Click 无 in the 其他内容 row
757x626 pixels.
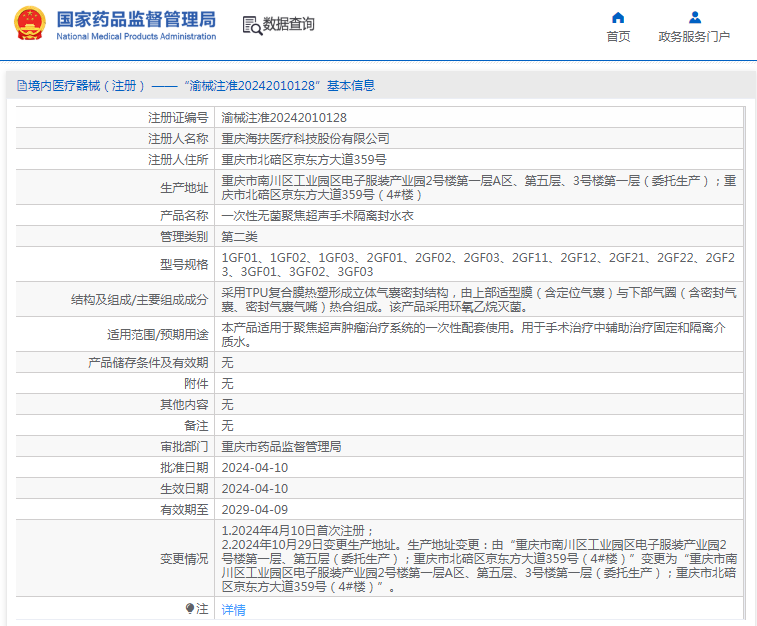[227, 404]
